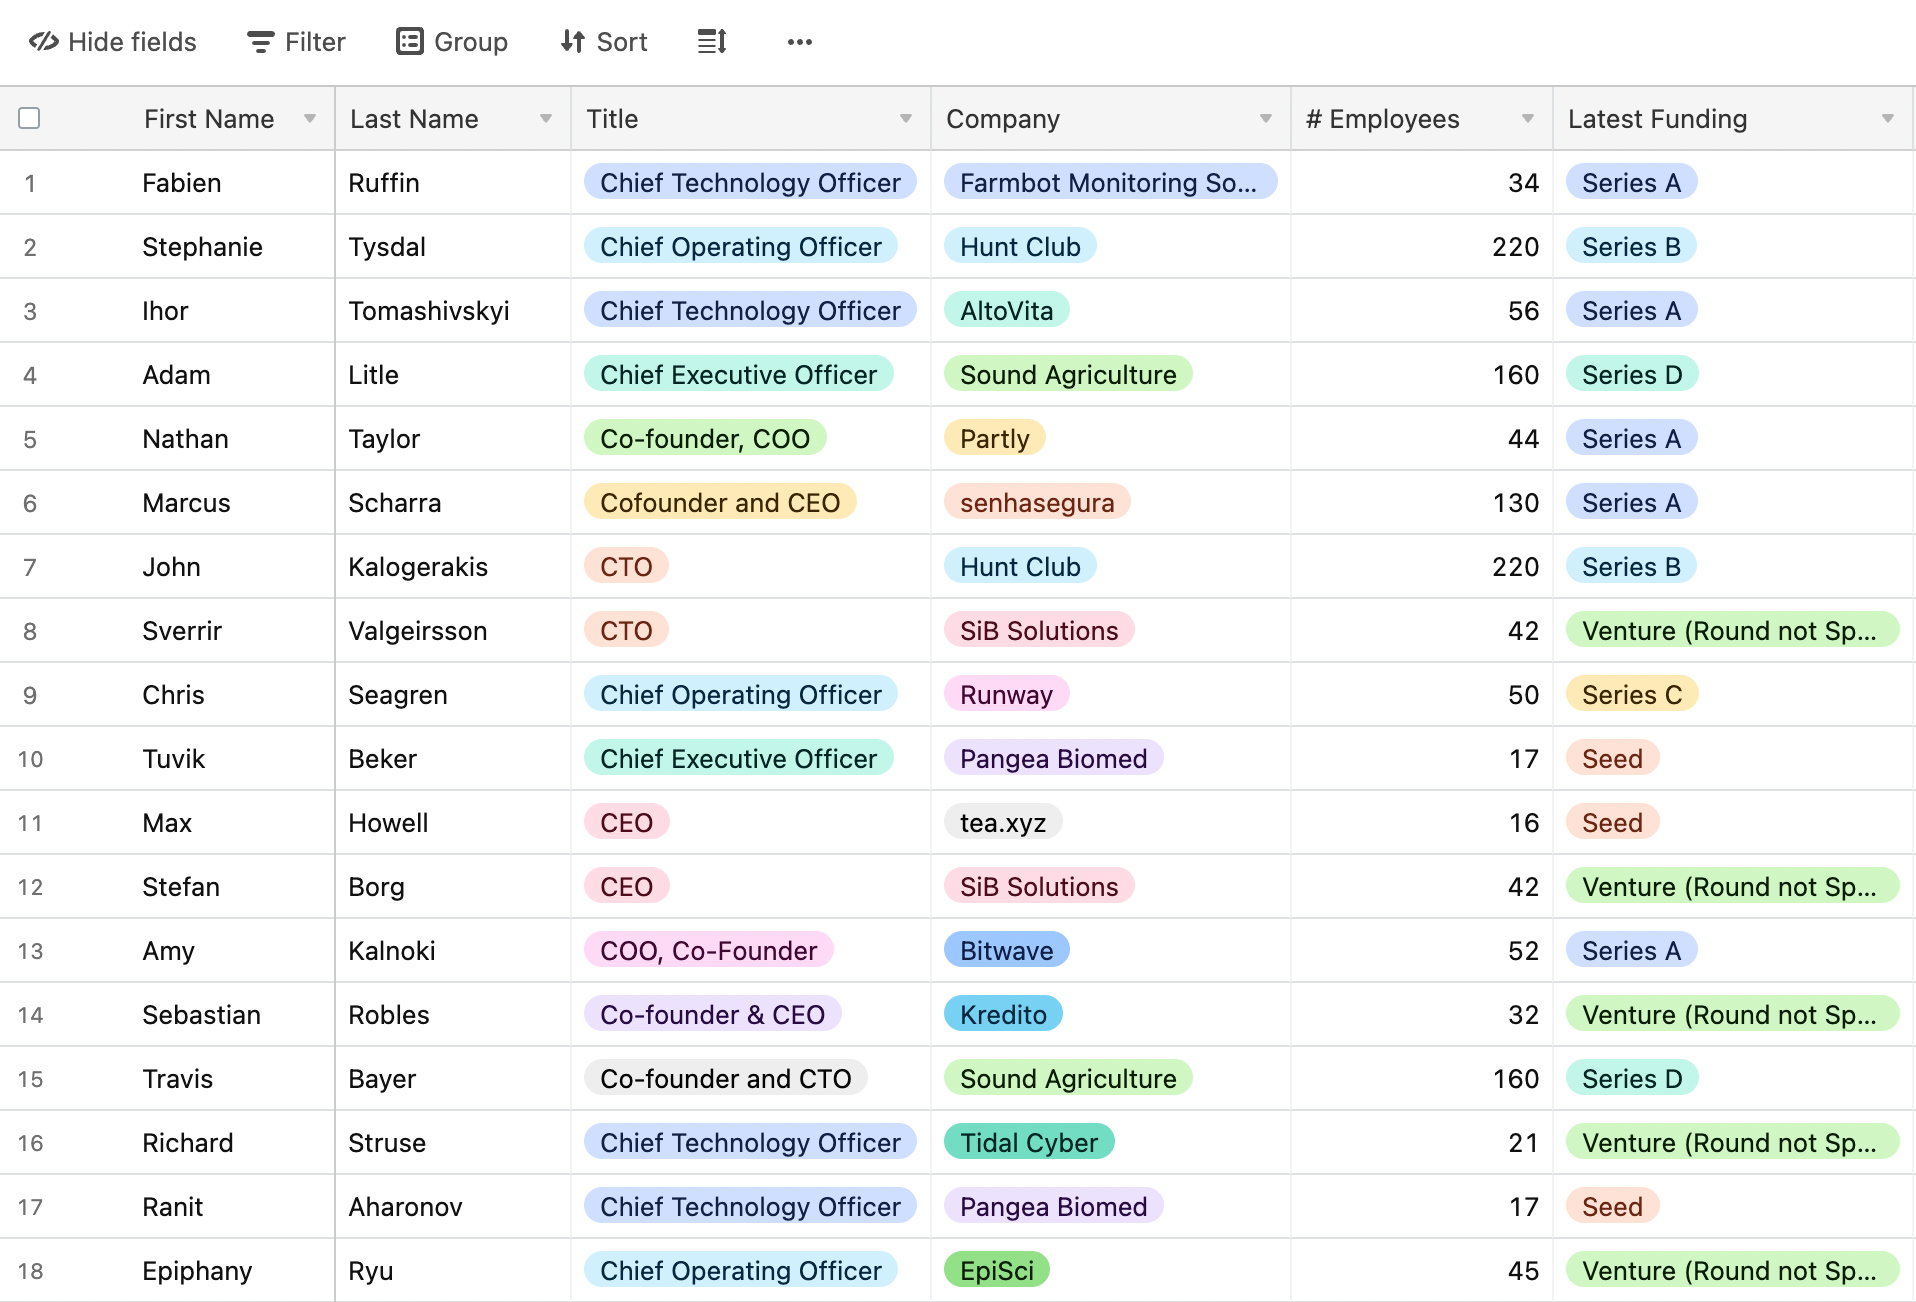The width and height of the screenshot is (1916, 1302).
Task: Click Epiphany Ryu's Chief Operating Officer tag
Action: tap(740, 1271)
